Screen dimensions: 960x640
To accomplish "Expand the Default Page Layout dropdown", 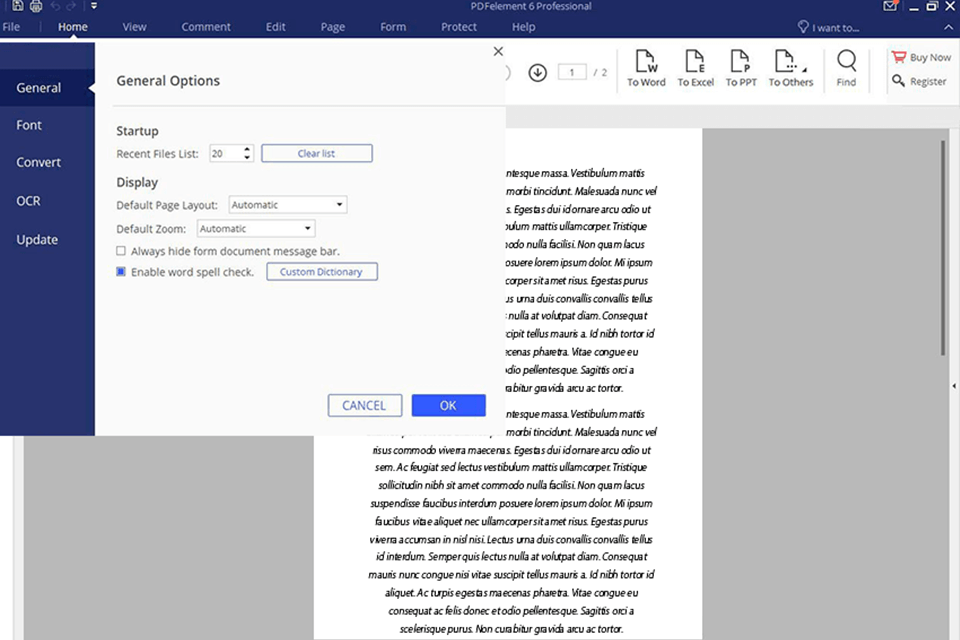I will pos(288,205).
